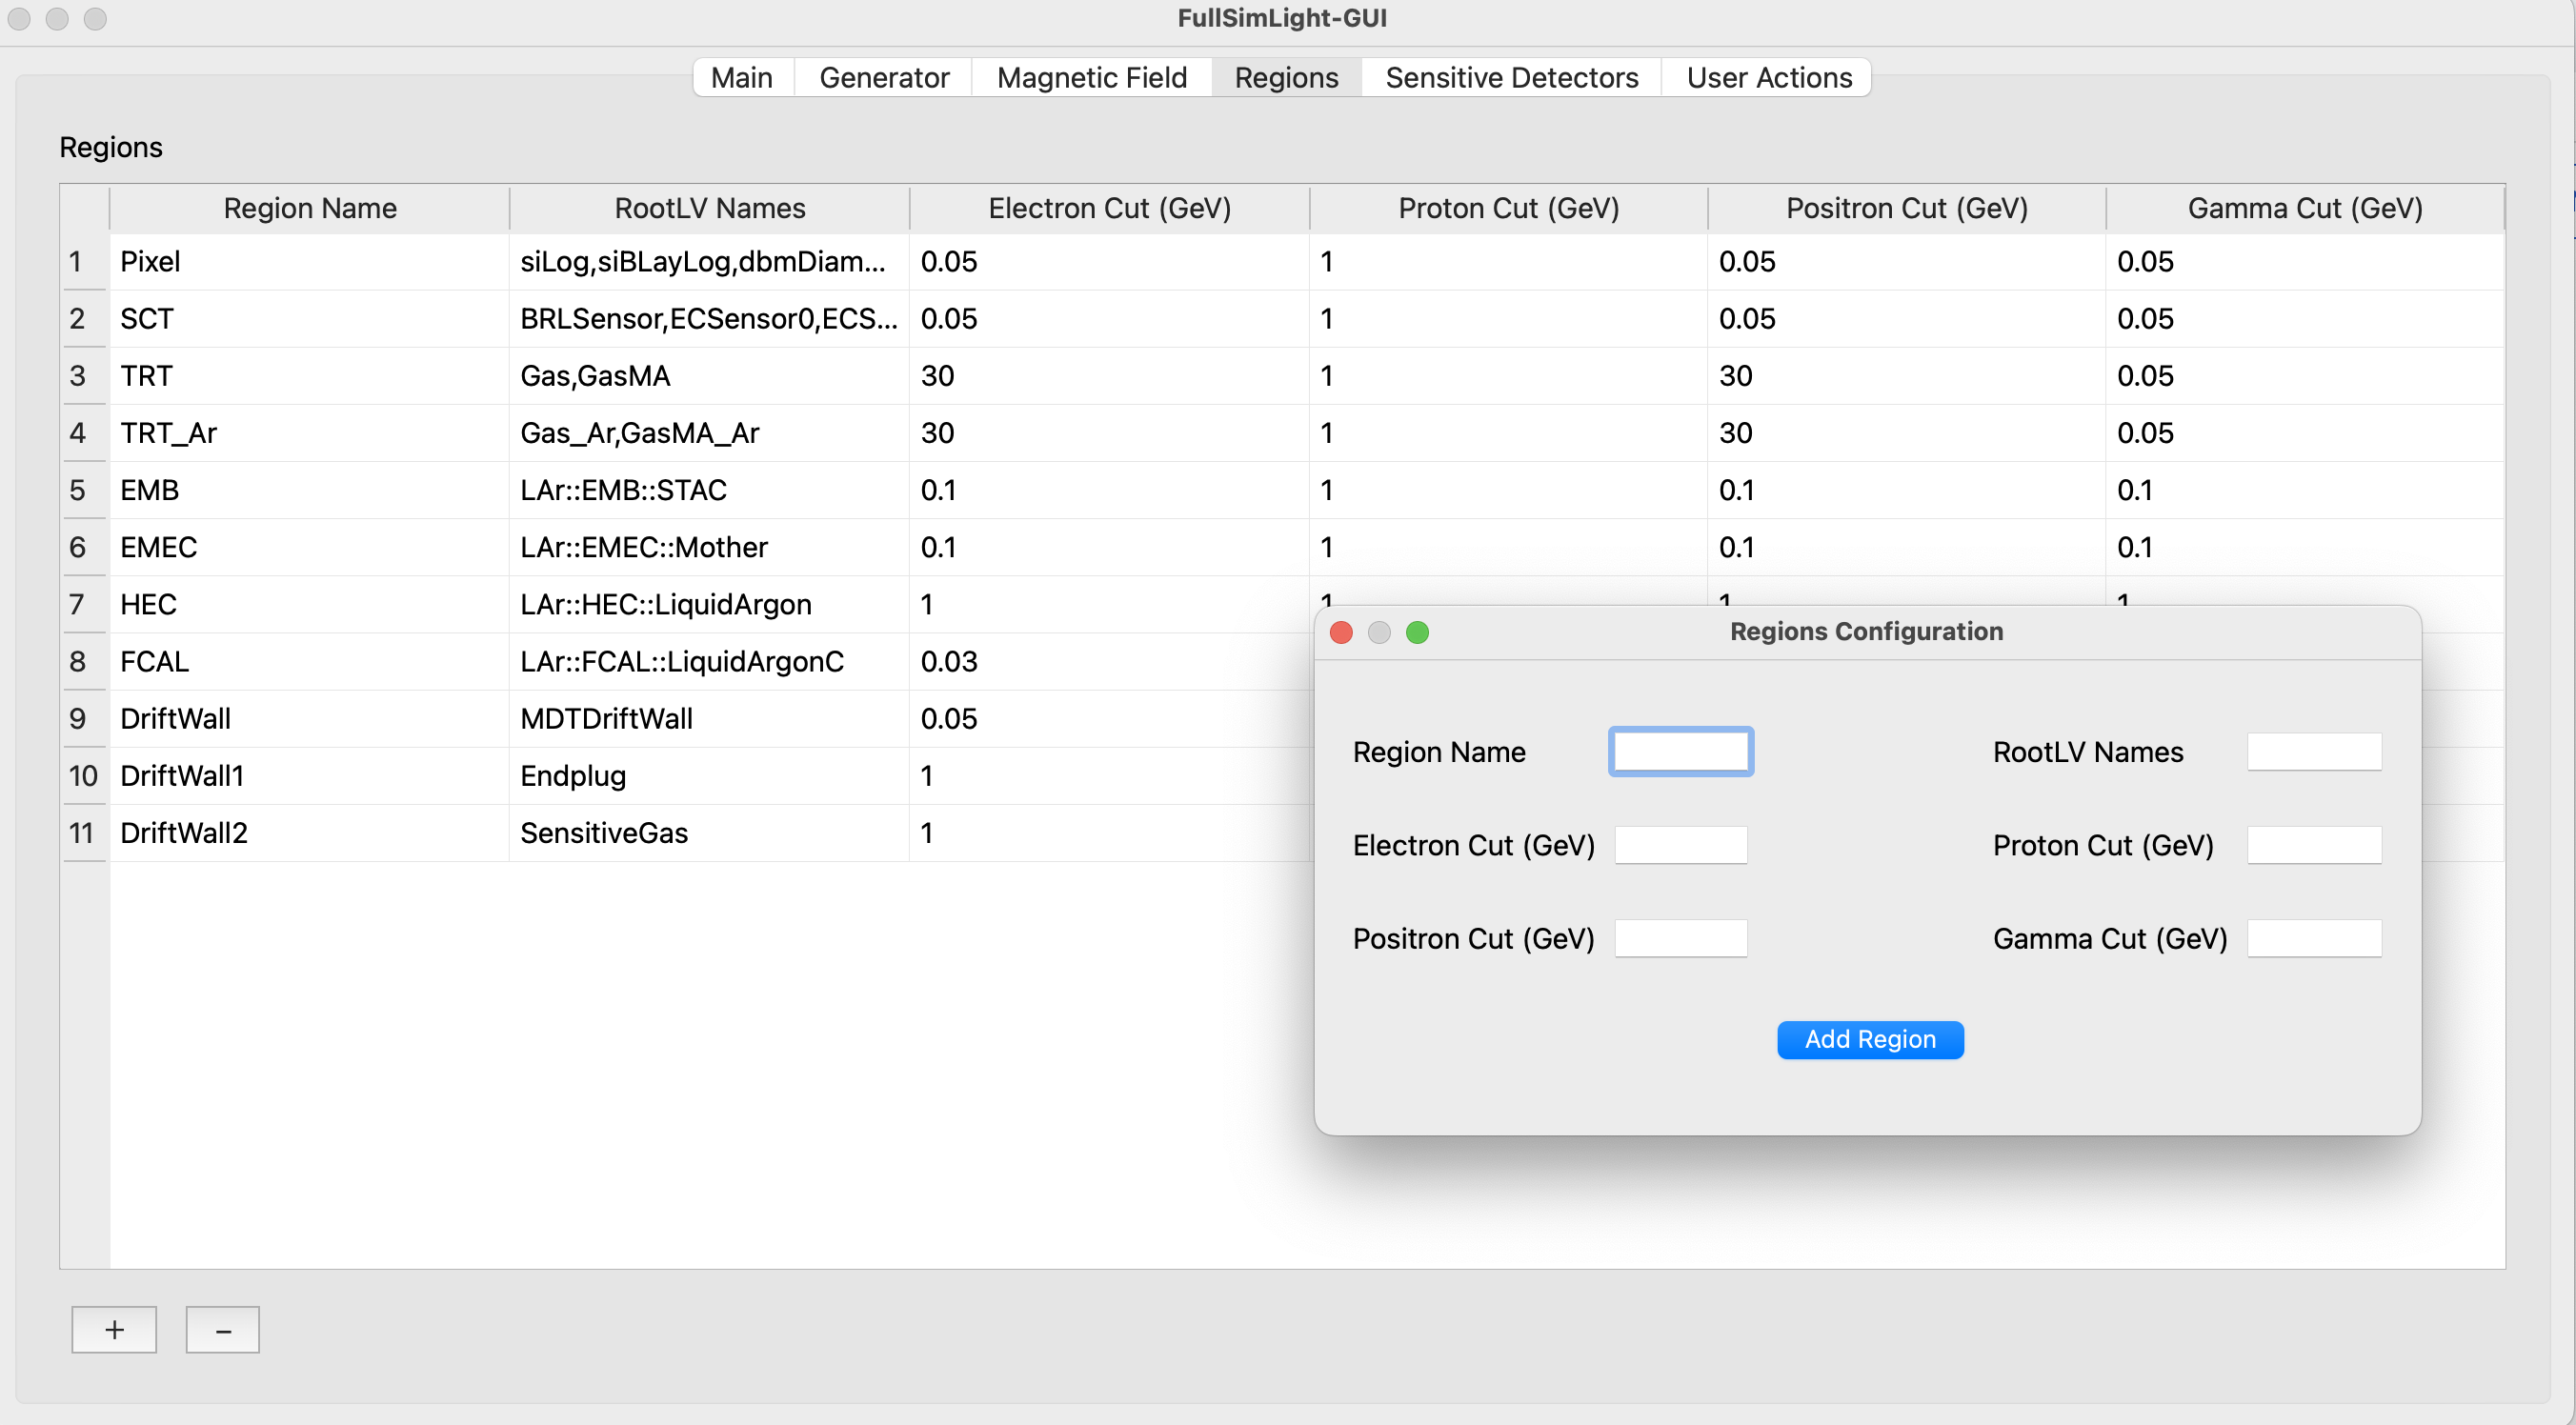Click the LAr::EMB::STAC cell
Screen dimensions: 2576x1425
pos(710,490)
